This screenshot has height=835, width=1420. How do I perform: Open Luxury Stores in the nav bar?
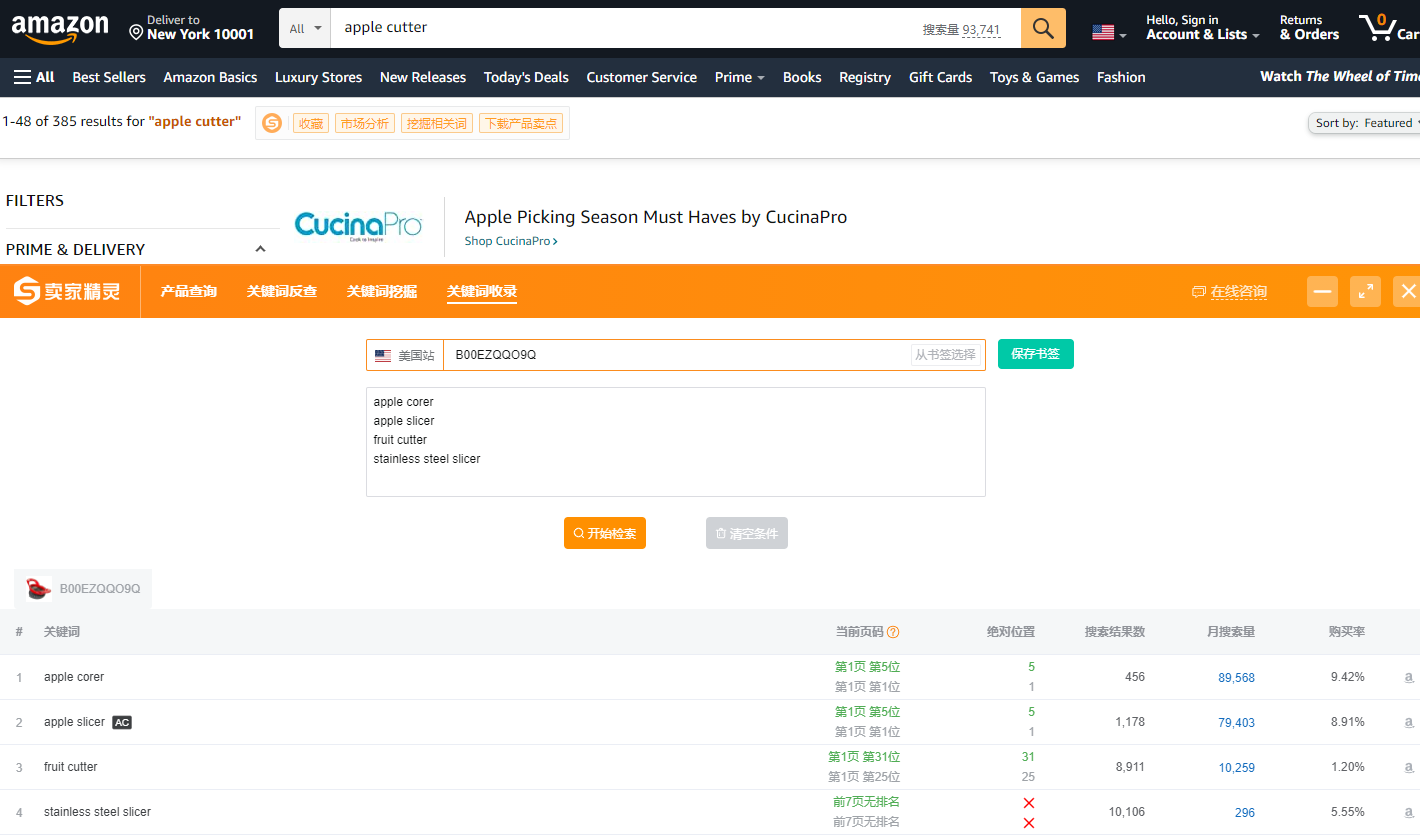pos(318,77)
